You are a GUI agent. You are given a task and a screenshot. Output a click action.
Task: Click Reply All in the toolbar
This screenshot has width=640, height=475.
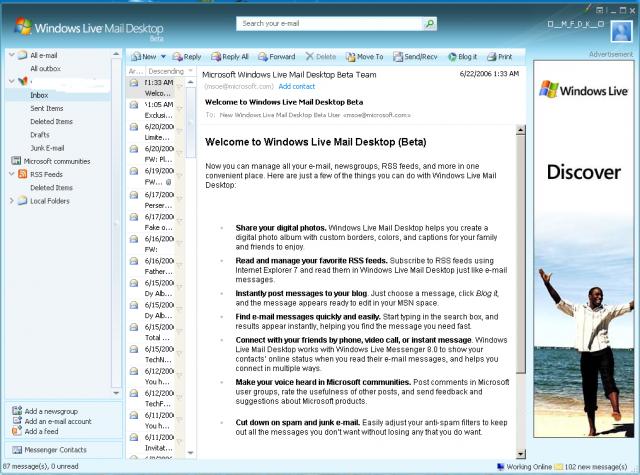click(x=229, y=57)
